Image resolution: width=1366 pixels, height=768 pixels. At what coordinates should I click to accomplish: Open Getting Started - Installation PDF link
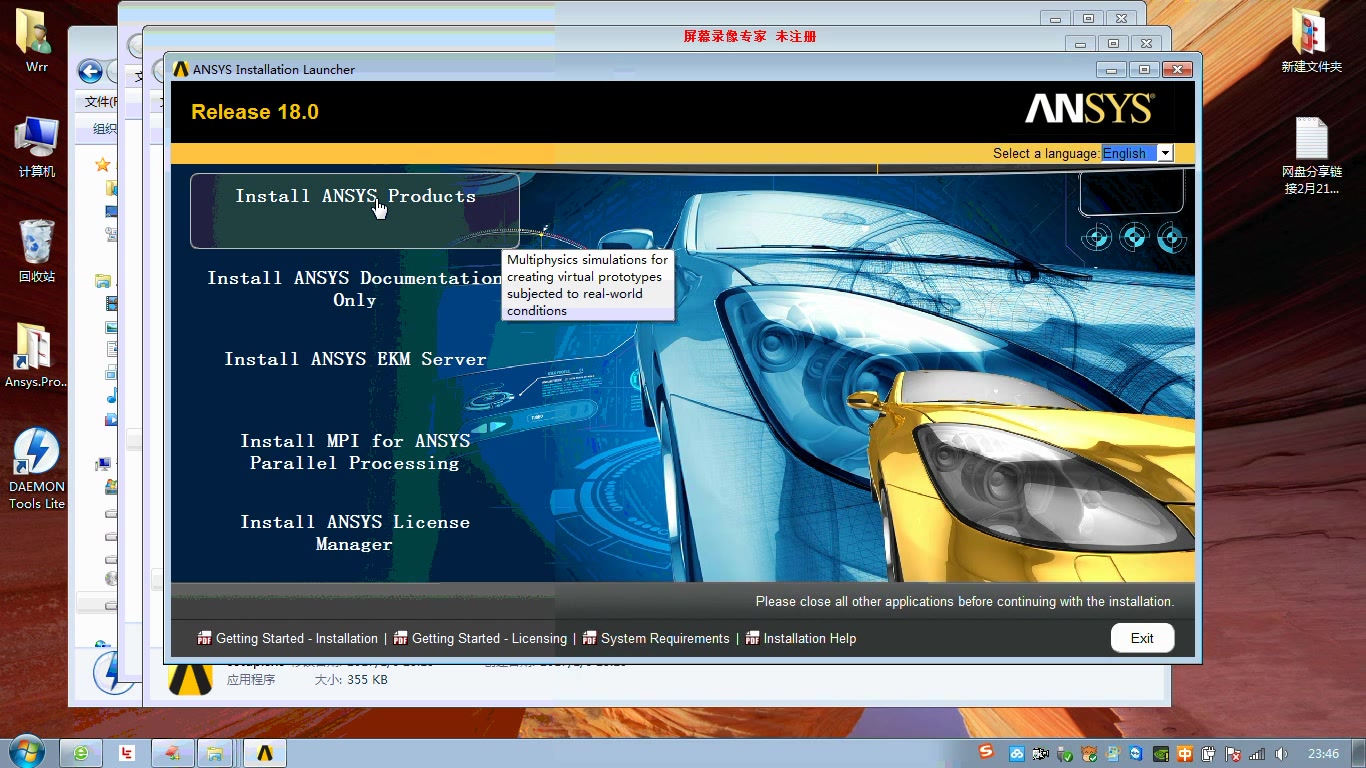[297, 638]
